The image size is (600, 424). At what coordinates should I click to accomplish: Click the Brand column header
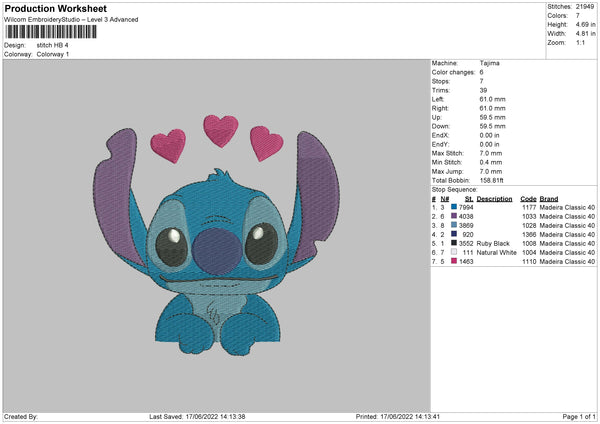[549, 198]
